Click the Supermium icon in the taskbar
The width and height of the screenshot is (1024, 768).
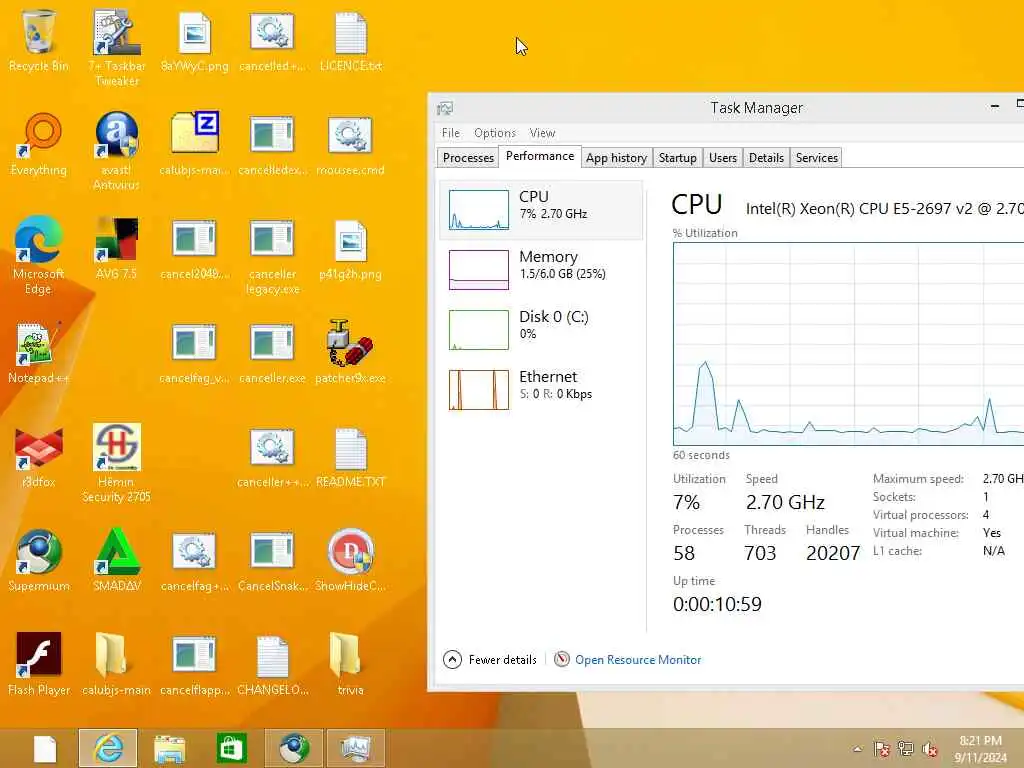pyautogui.click(x=294, y=748)
